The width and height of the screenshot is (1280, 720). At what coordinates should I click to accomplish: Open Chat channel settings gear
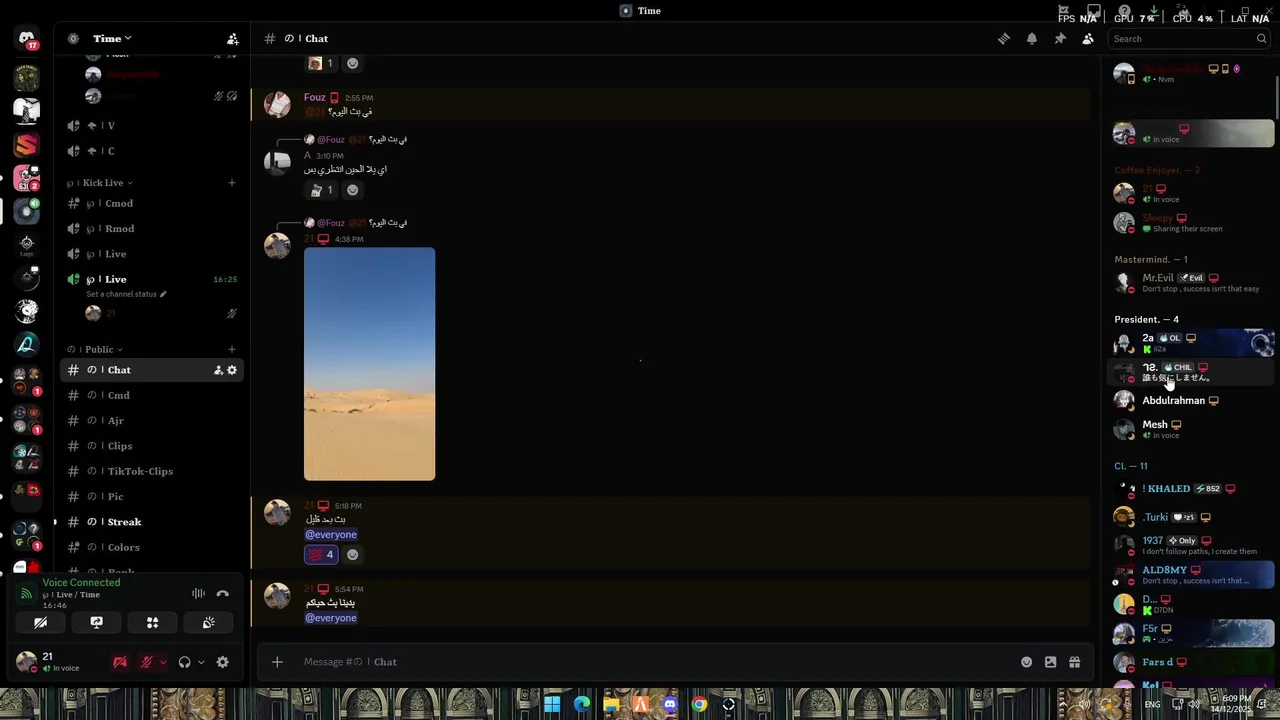[x=232, y=370]
